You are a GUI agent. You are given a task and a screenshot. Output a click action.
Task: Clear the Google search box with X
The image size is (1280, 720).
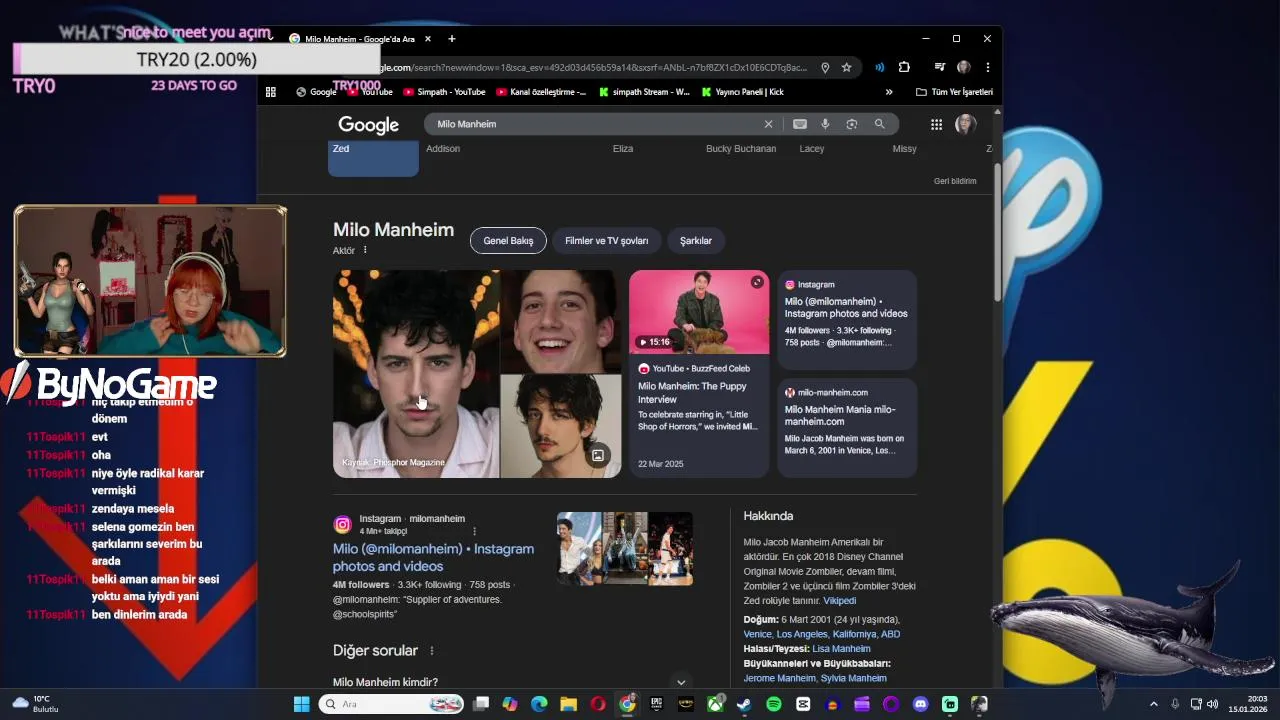coord(768,124)
